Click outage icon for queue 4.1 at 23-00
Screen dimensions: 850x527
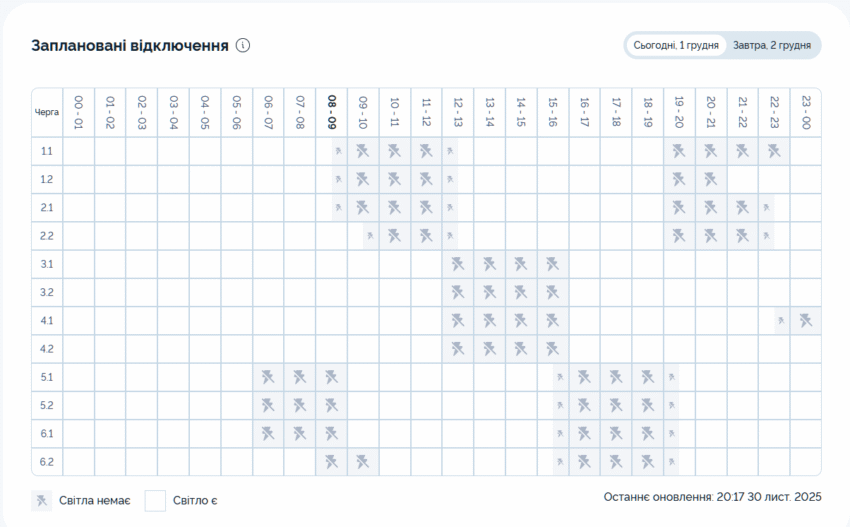tap(805, 321)
